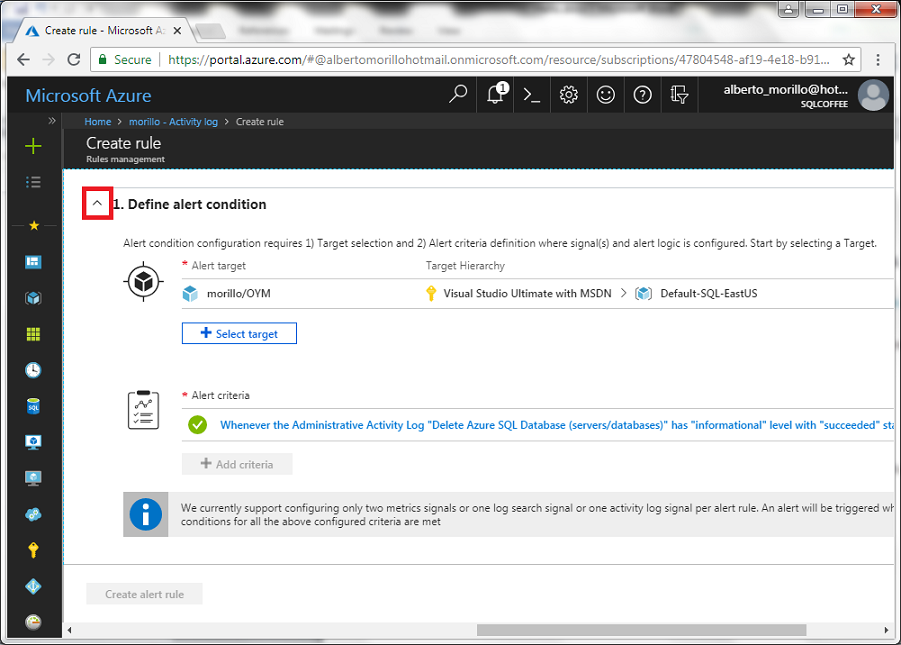Click the Microsoft Azure logo

(x=88, y=95)
